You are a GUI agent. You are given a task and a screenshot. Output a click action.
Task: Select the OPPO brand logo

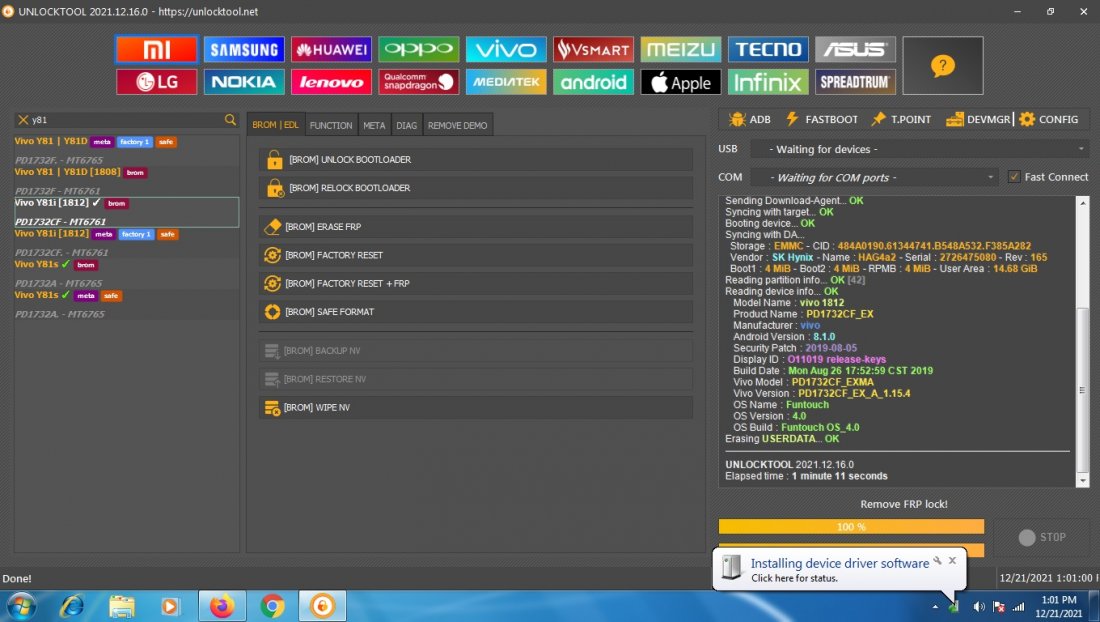click(419, 50)
